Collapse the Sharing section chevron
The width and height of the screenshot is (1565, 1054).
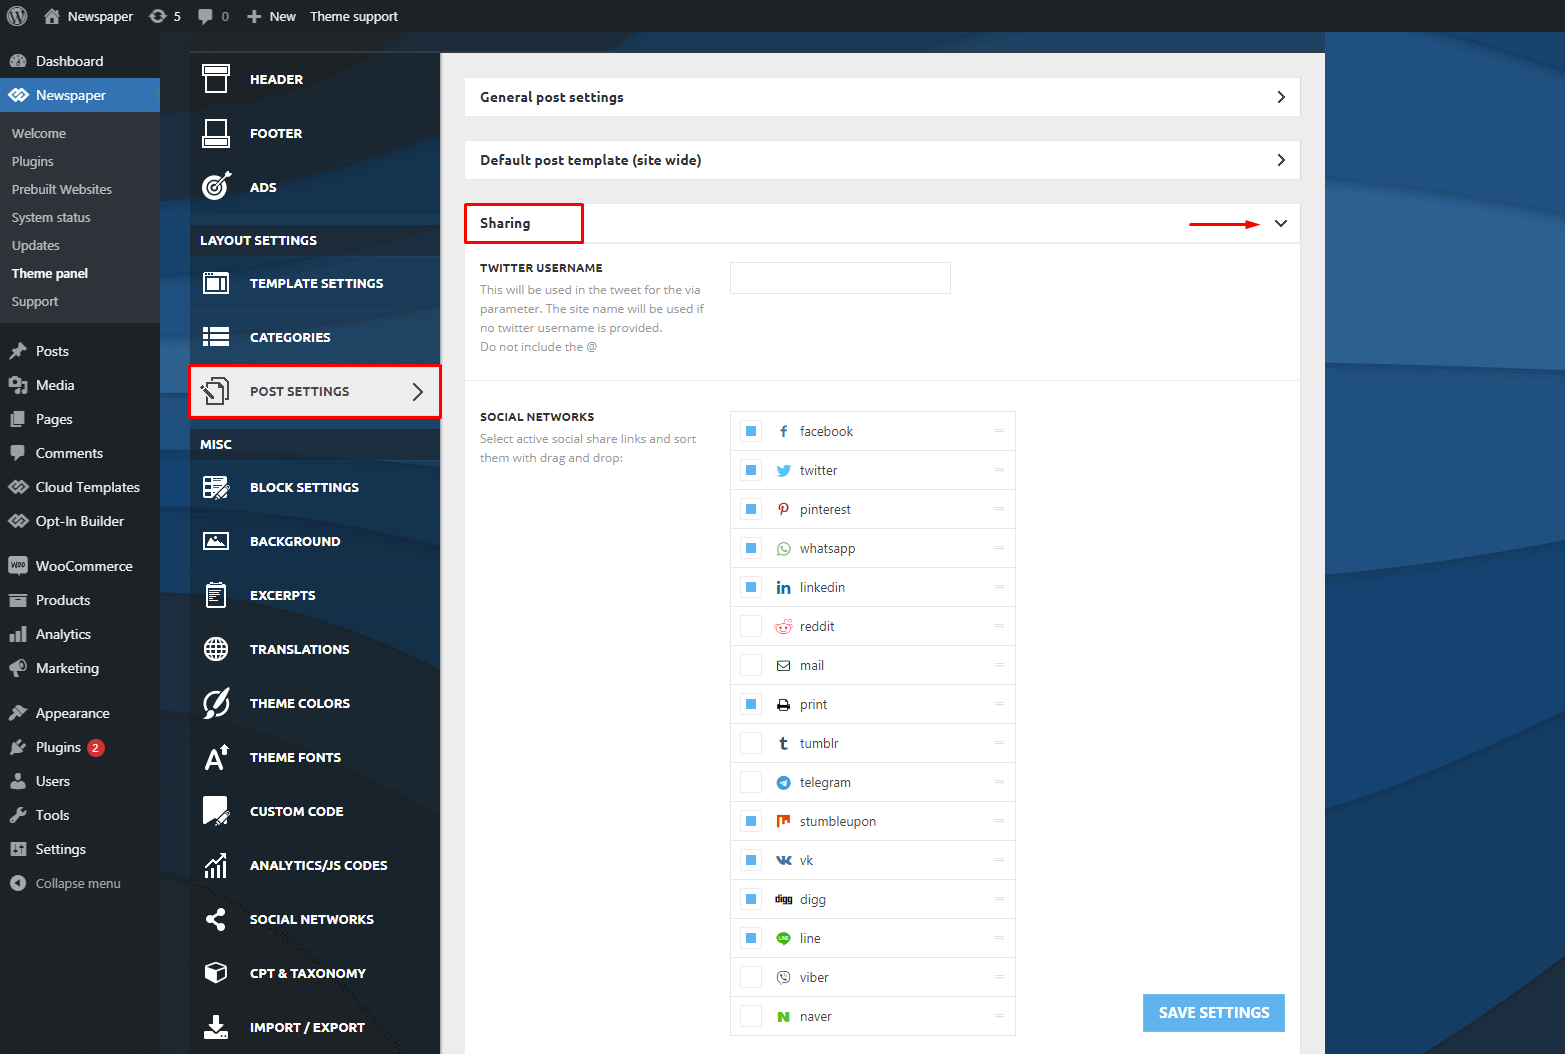pos(1281,223)
